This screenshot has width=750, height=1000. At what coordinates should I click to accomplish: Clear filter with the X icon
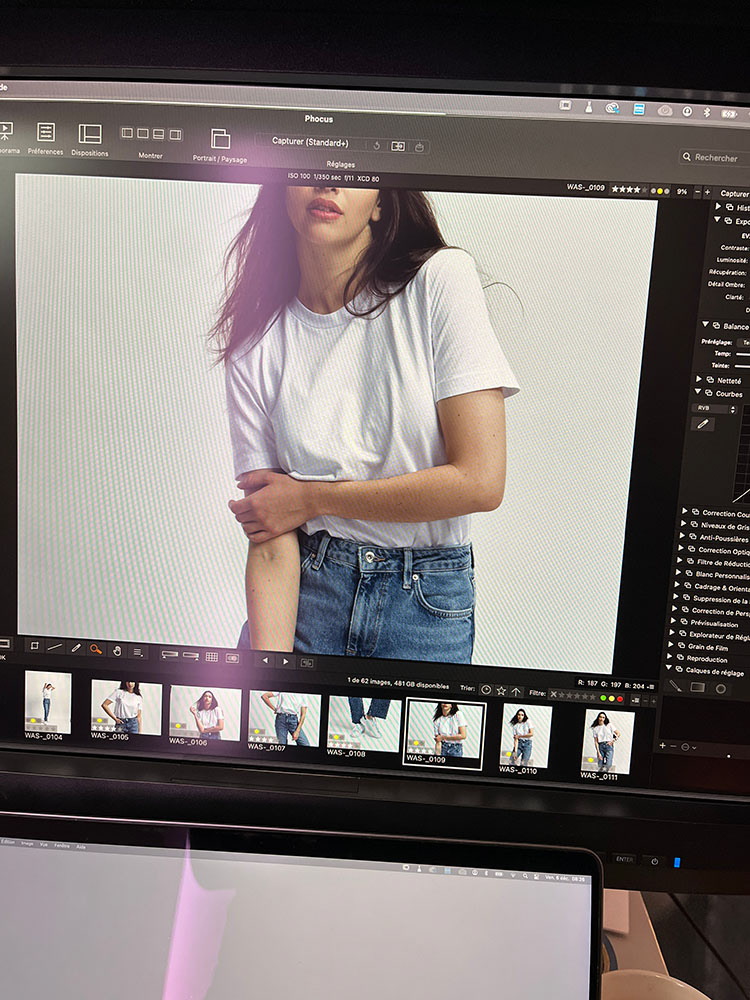pos(554,694)
